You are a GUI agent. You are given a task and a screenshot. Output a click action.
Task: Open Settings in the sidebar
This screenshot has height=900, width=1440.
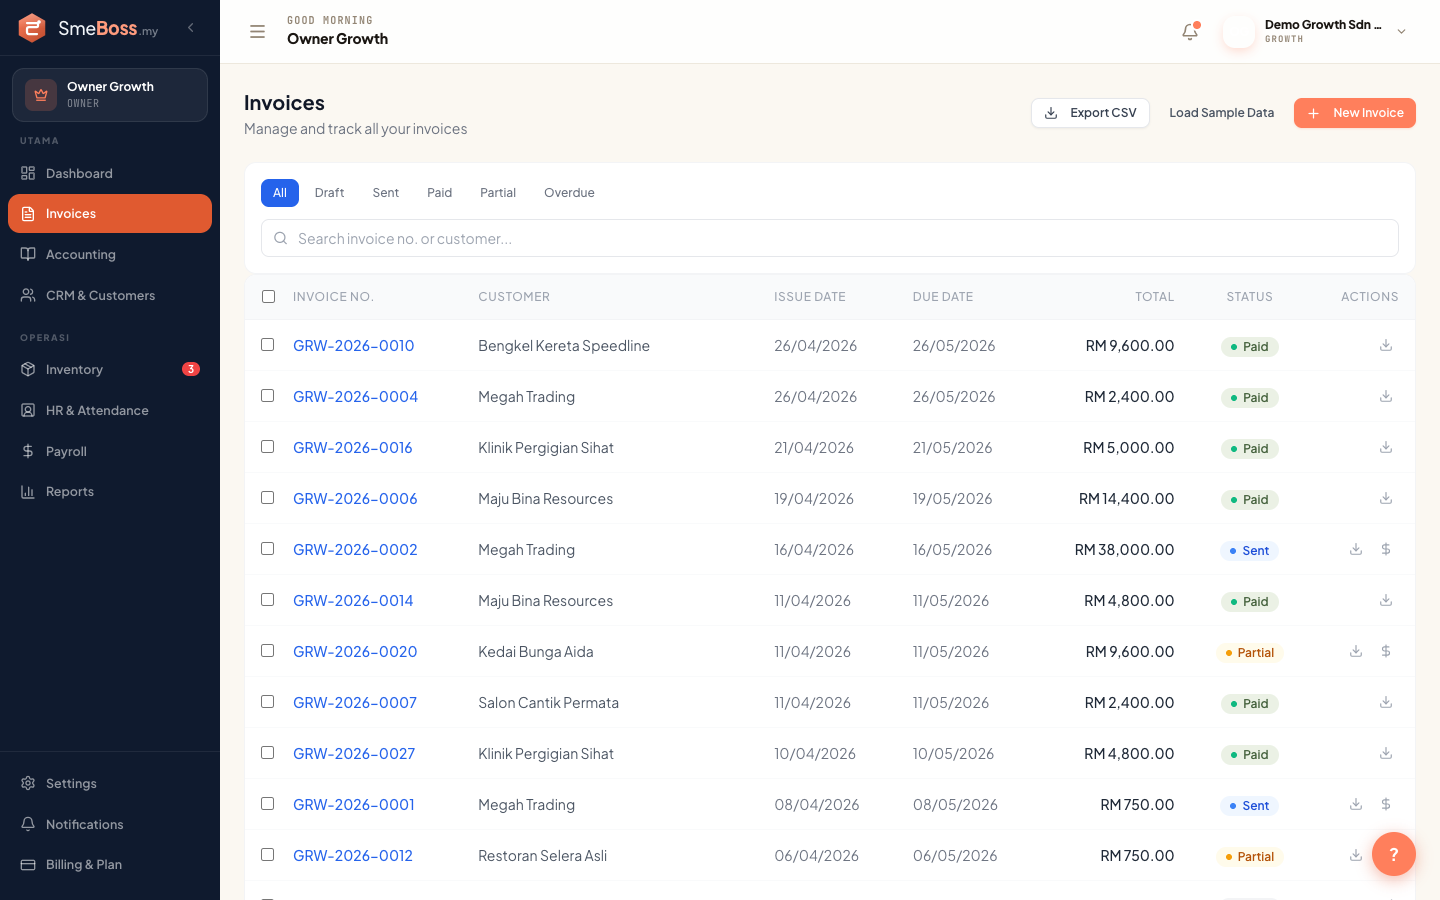click(x=110, y=783)
